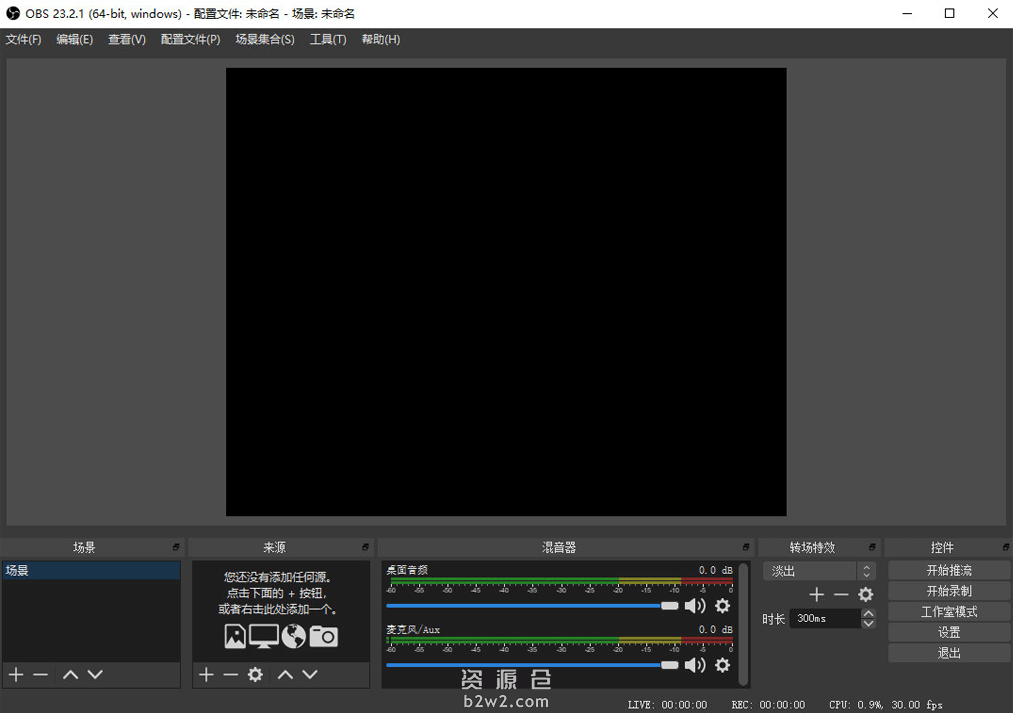Move source down with arrow icon

tap(310, 675)
